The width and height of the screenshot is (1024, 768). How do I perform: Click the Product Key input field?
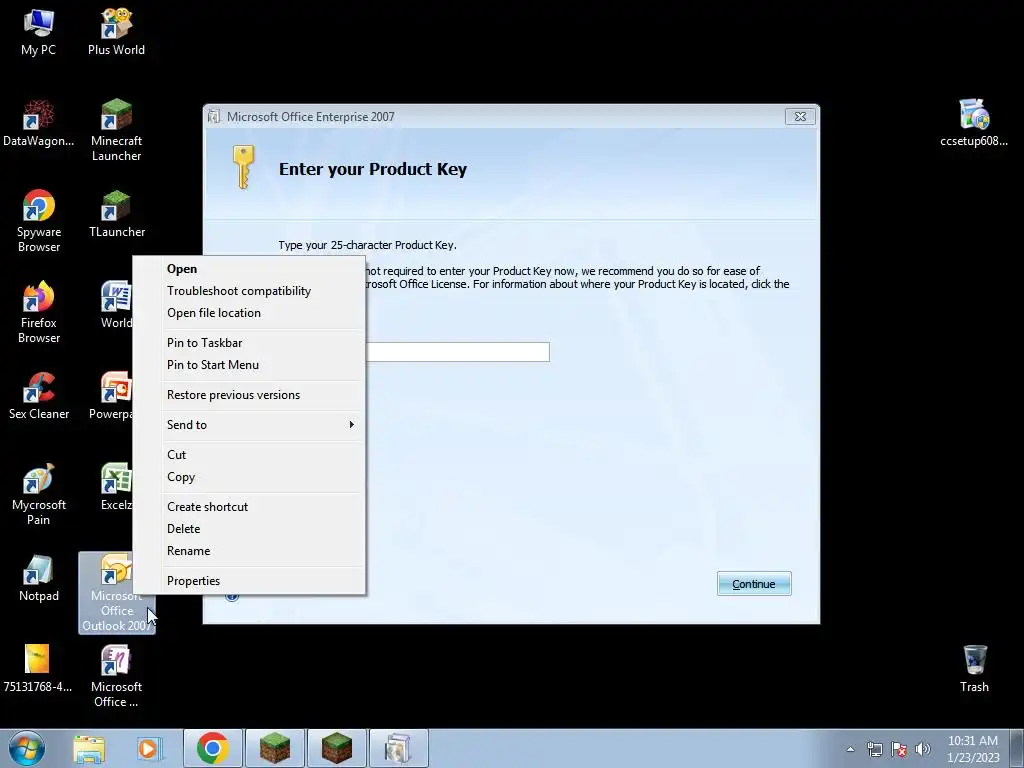click(457, 352)
